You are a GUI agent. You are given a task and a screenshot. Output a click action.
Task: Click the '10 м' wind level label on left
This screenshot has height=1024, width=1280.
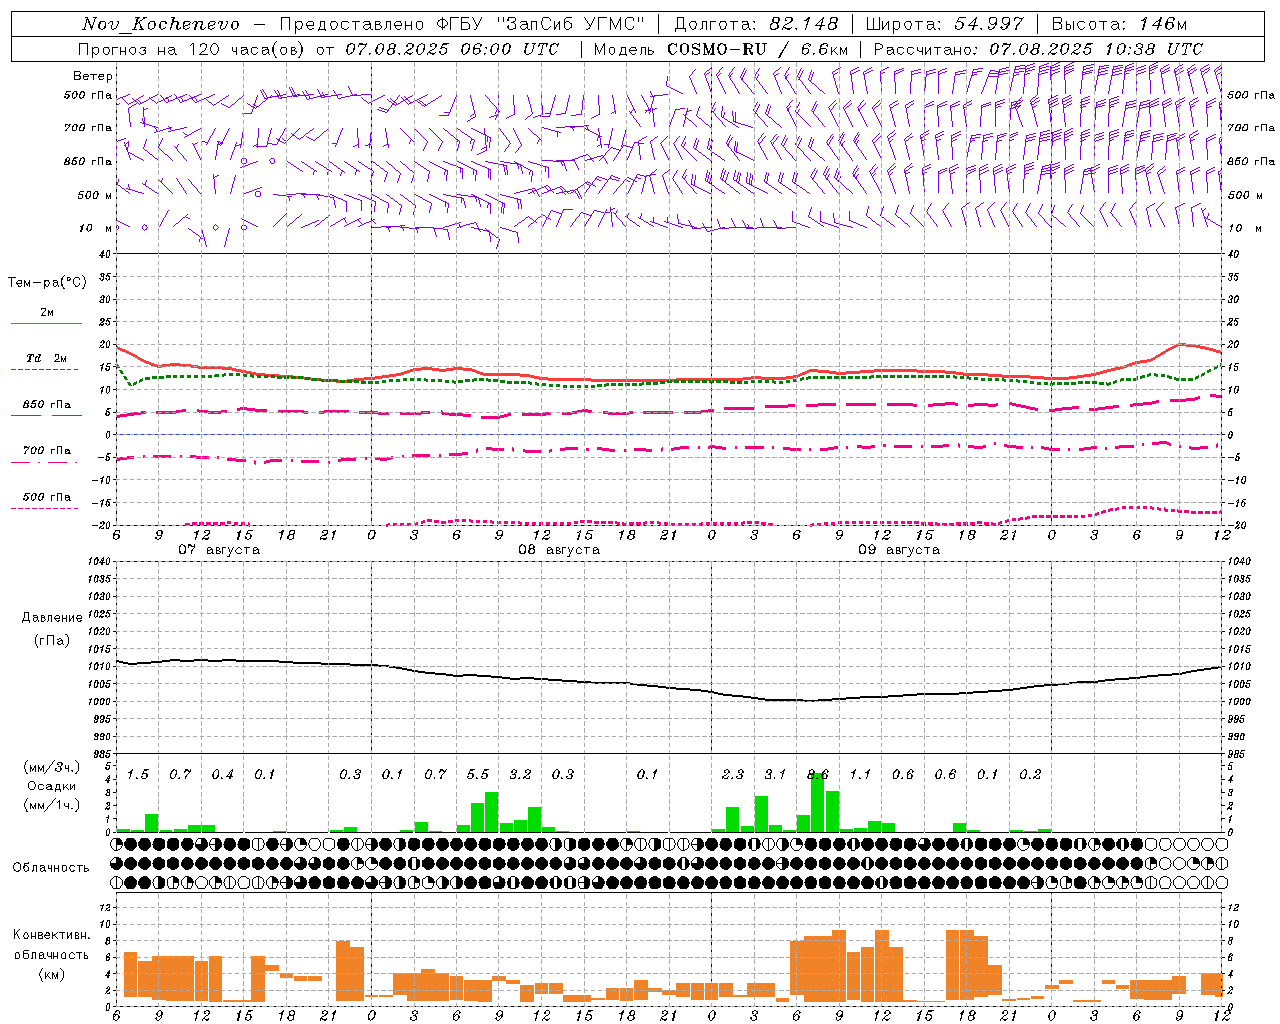[95, 229]
